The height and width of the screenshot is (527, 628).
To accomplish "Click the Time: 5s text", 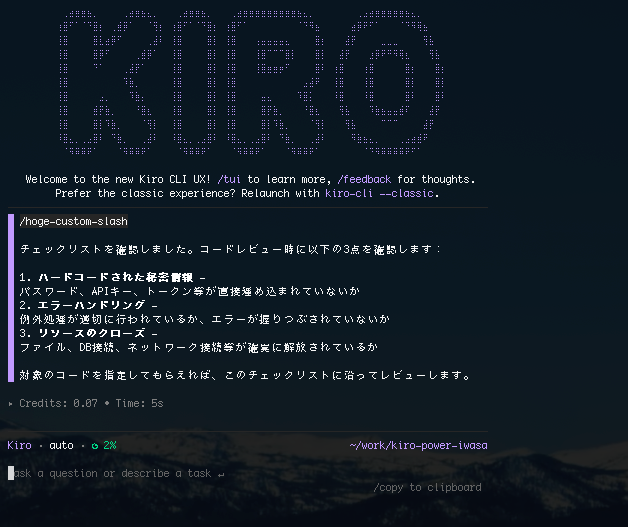I will [139, 403].
